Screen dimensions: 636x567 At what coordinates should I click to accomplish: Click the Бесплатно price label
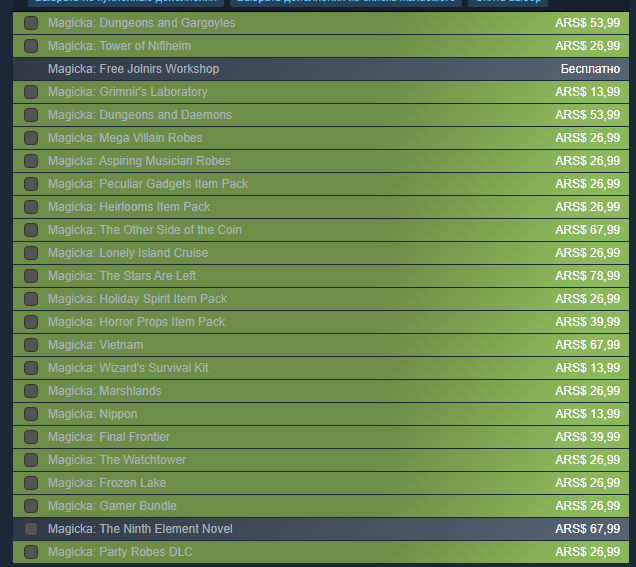590,69
